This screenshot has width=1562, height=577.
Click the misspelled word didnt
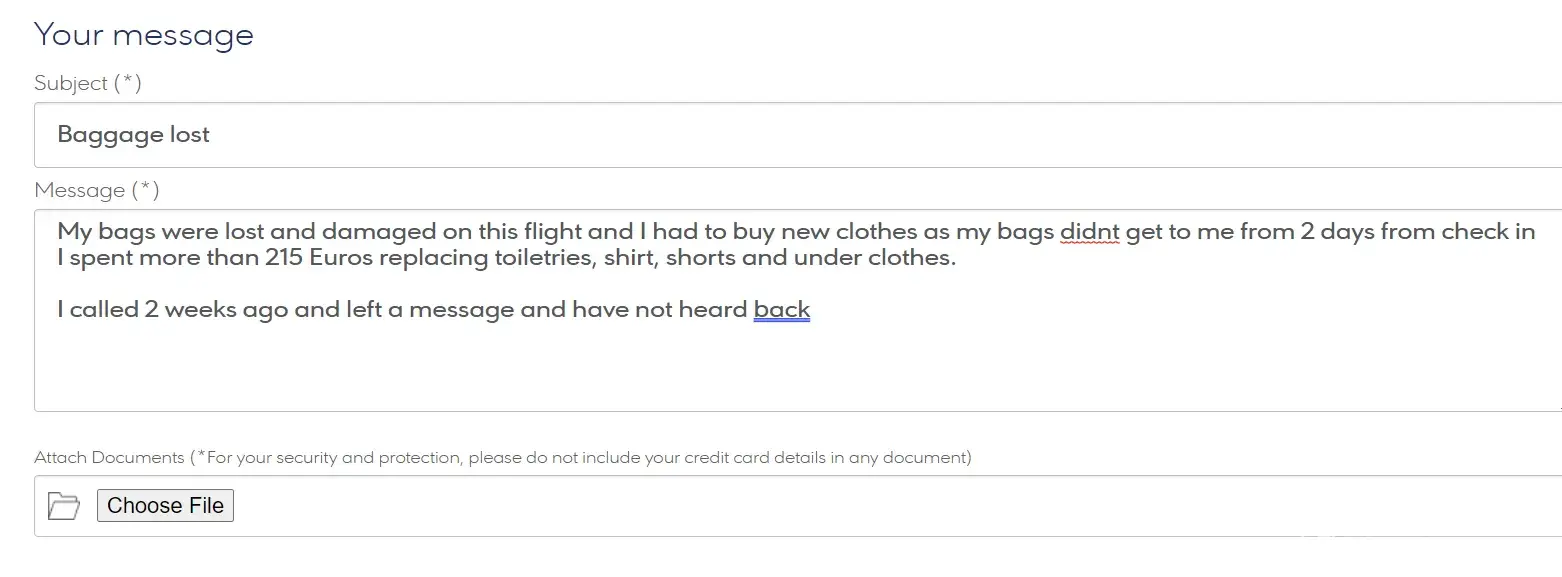coord(1089,231)
